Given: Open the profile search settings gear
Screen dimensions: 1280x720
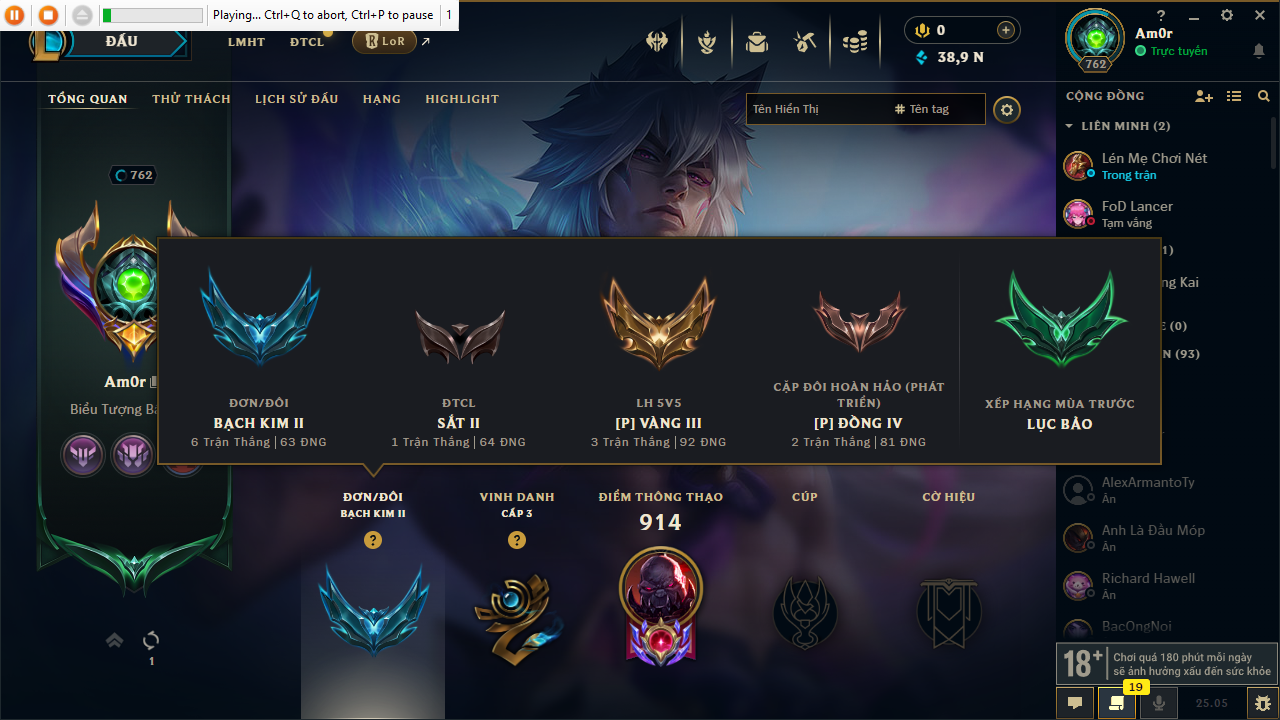Looking at the screenshot, I should click(1007, 109).
